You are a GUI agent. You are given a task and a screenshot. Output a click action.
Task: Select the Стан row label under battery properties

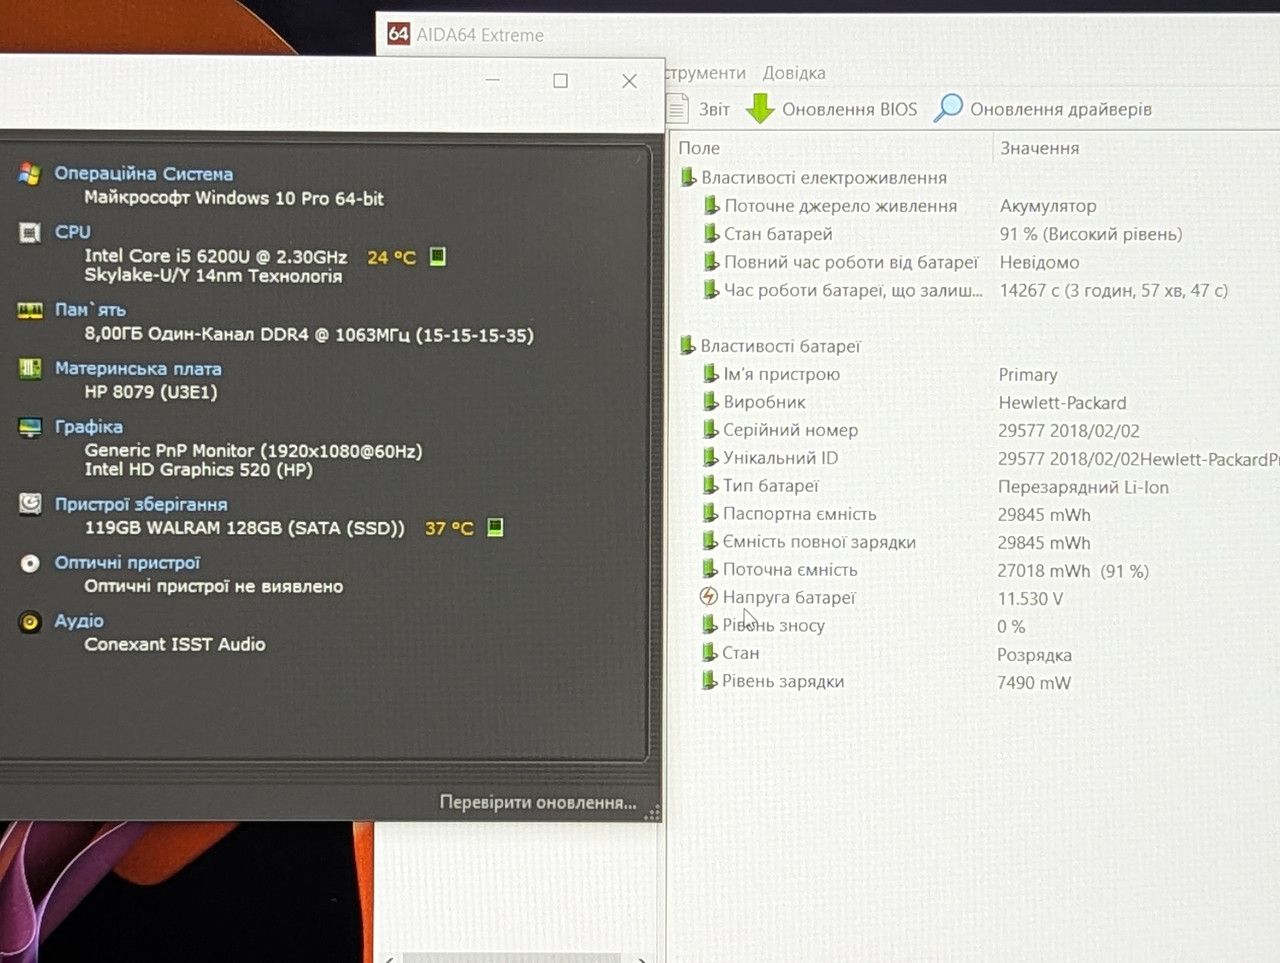coord(741,653)
